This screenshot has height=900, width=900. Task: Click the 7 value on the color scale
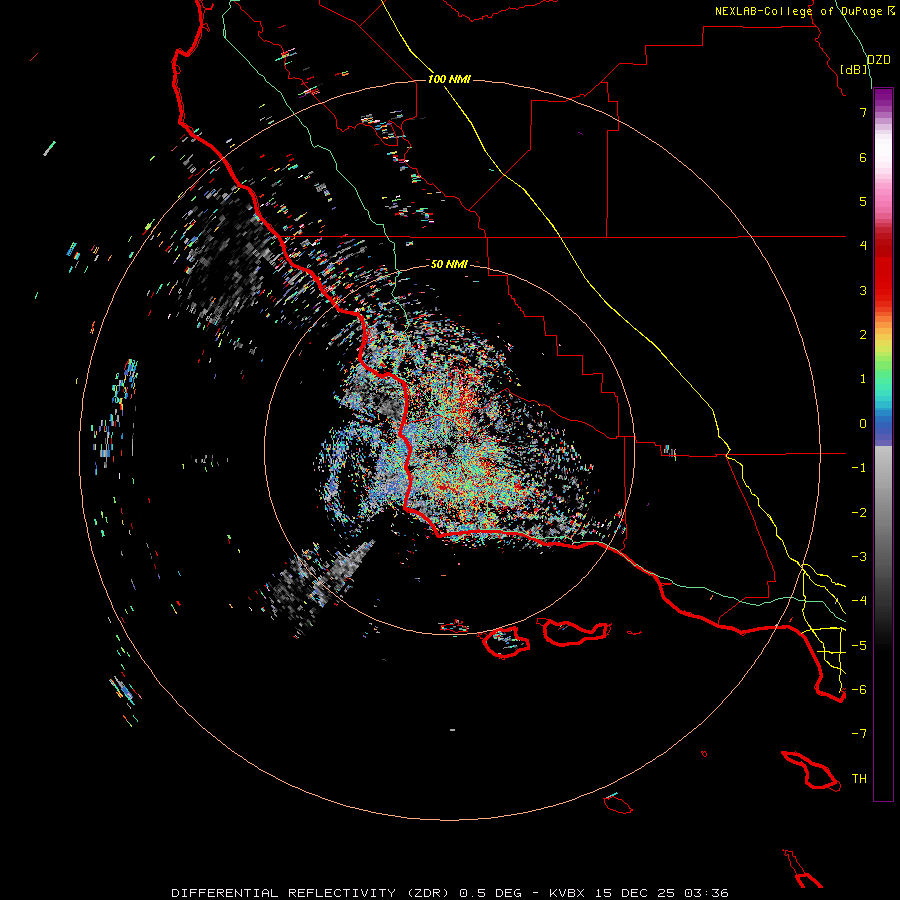(x=863, y=112)
